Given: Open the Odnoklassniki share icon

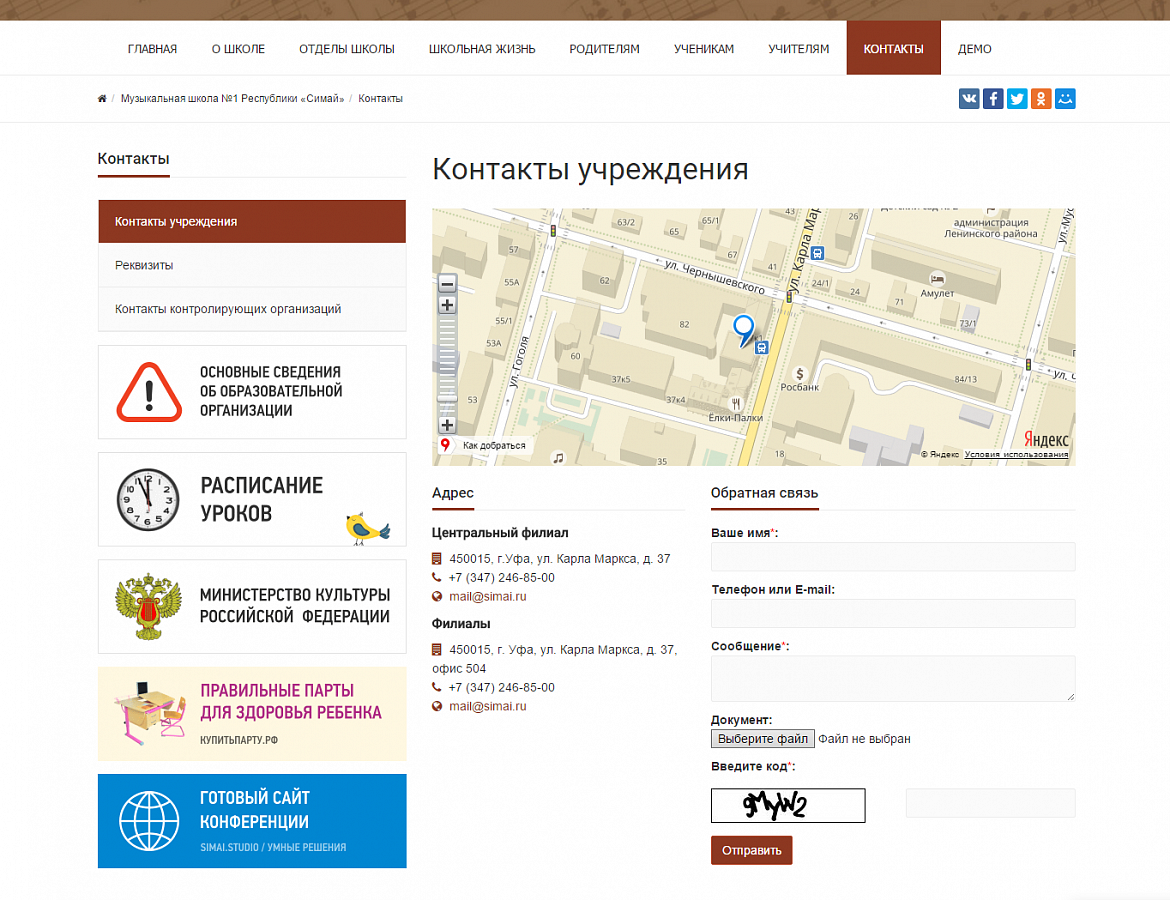Looking at the screenshot, I should click(x=1041, y=99).
